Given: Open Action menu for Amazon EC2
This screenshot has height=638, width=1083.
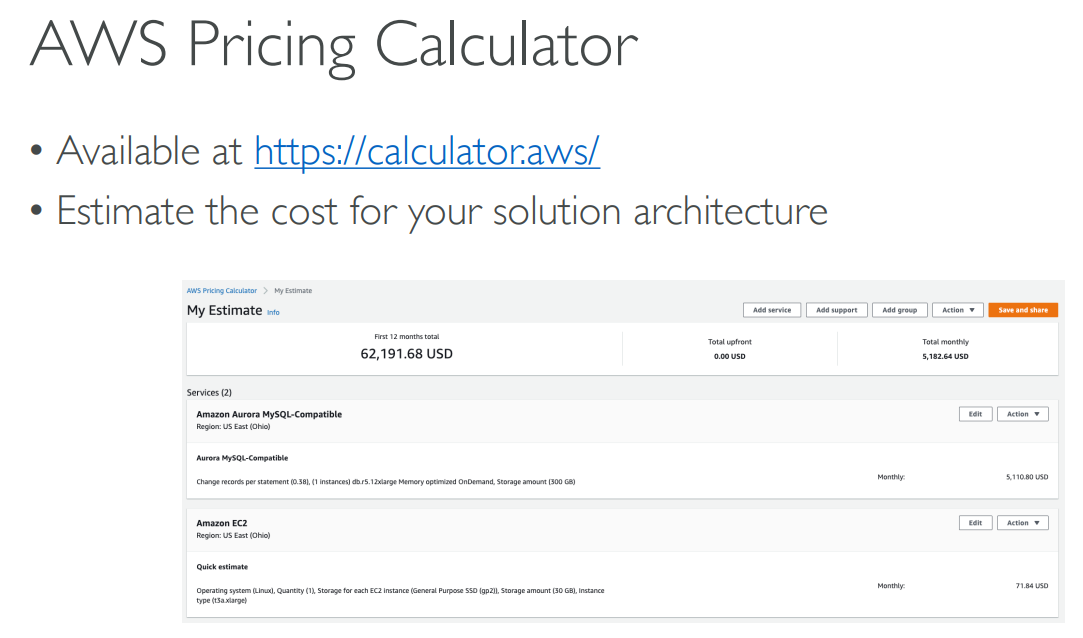Looking at the screenshot, I should (1023, 523).
